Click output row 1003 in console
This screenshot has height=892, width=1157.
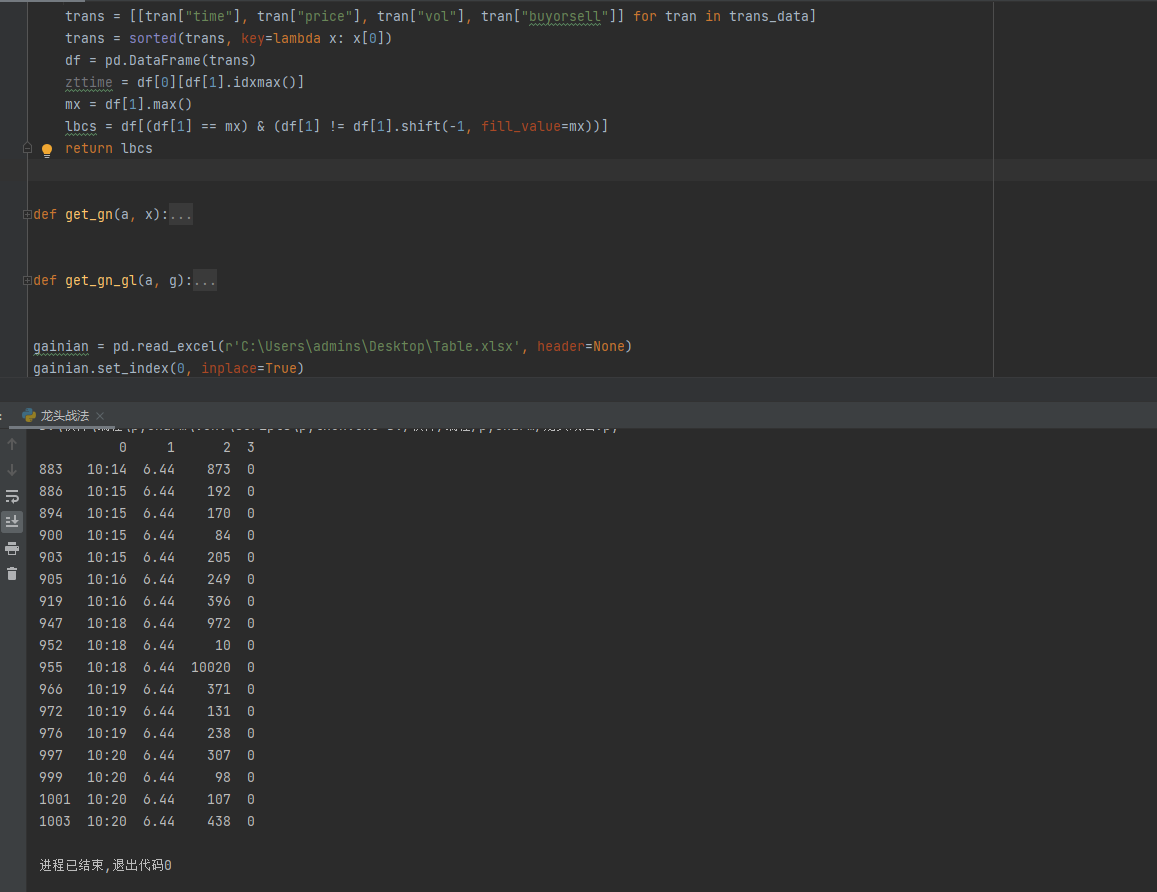coord(147,822)
